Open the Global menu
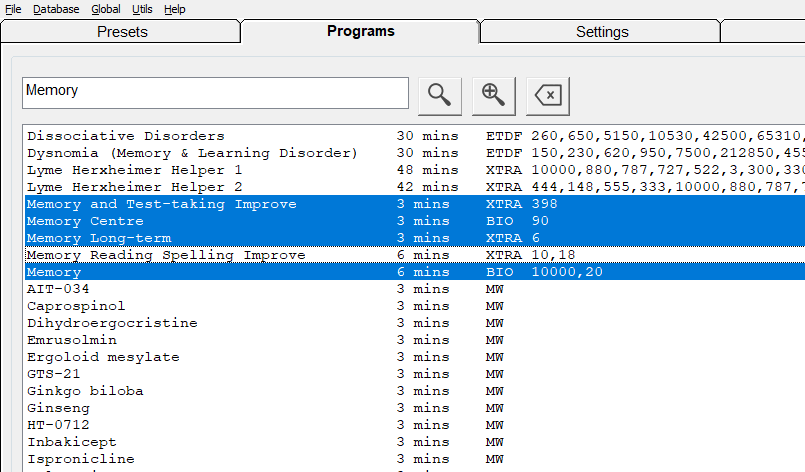This screenshot has height=472, width=805. tap(105, 9)
